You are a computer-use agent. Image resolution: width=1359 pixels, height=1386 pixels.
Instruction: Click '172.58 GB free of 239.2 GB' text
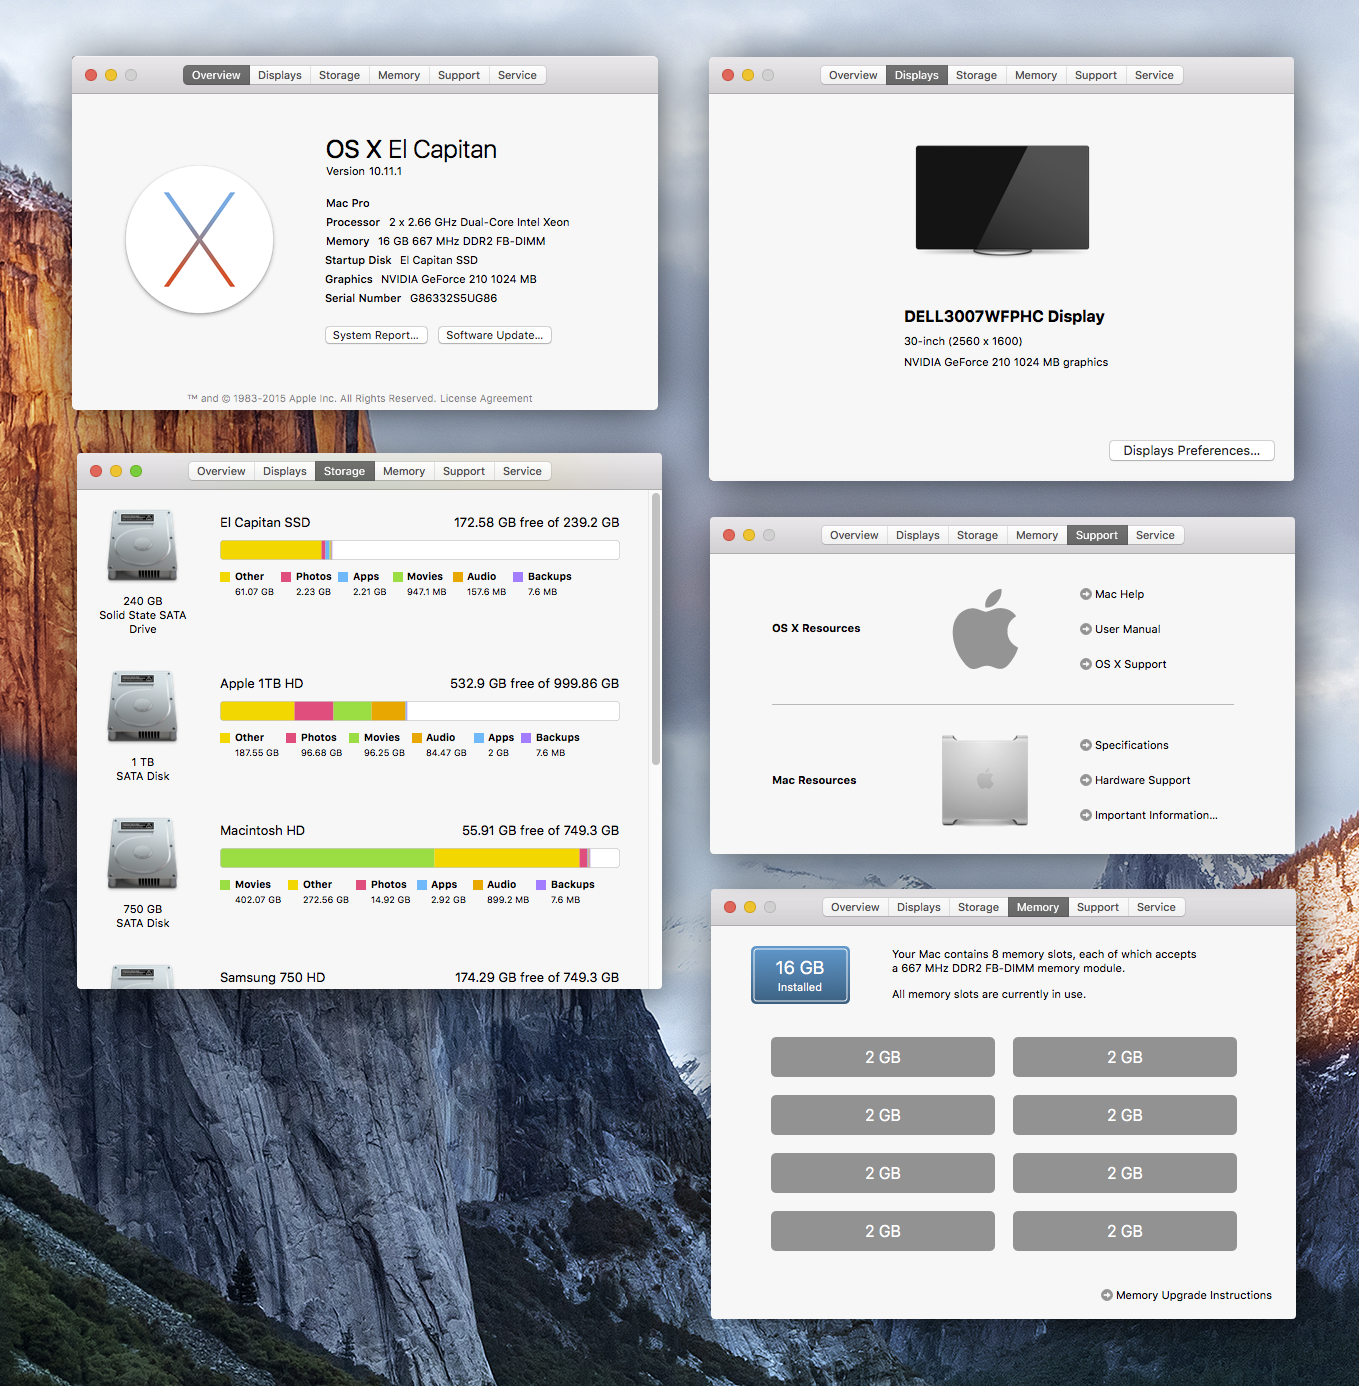coord(537,522)
